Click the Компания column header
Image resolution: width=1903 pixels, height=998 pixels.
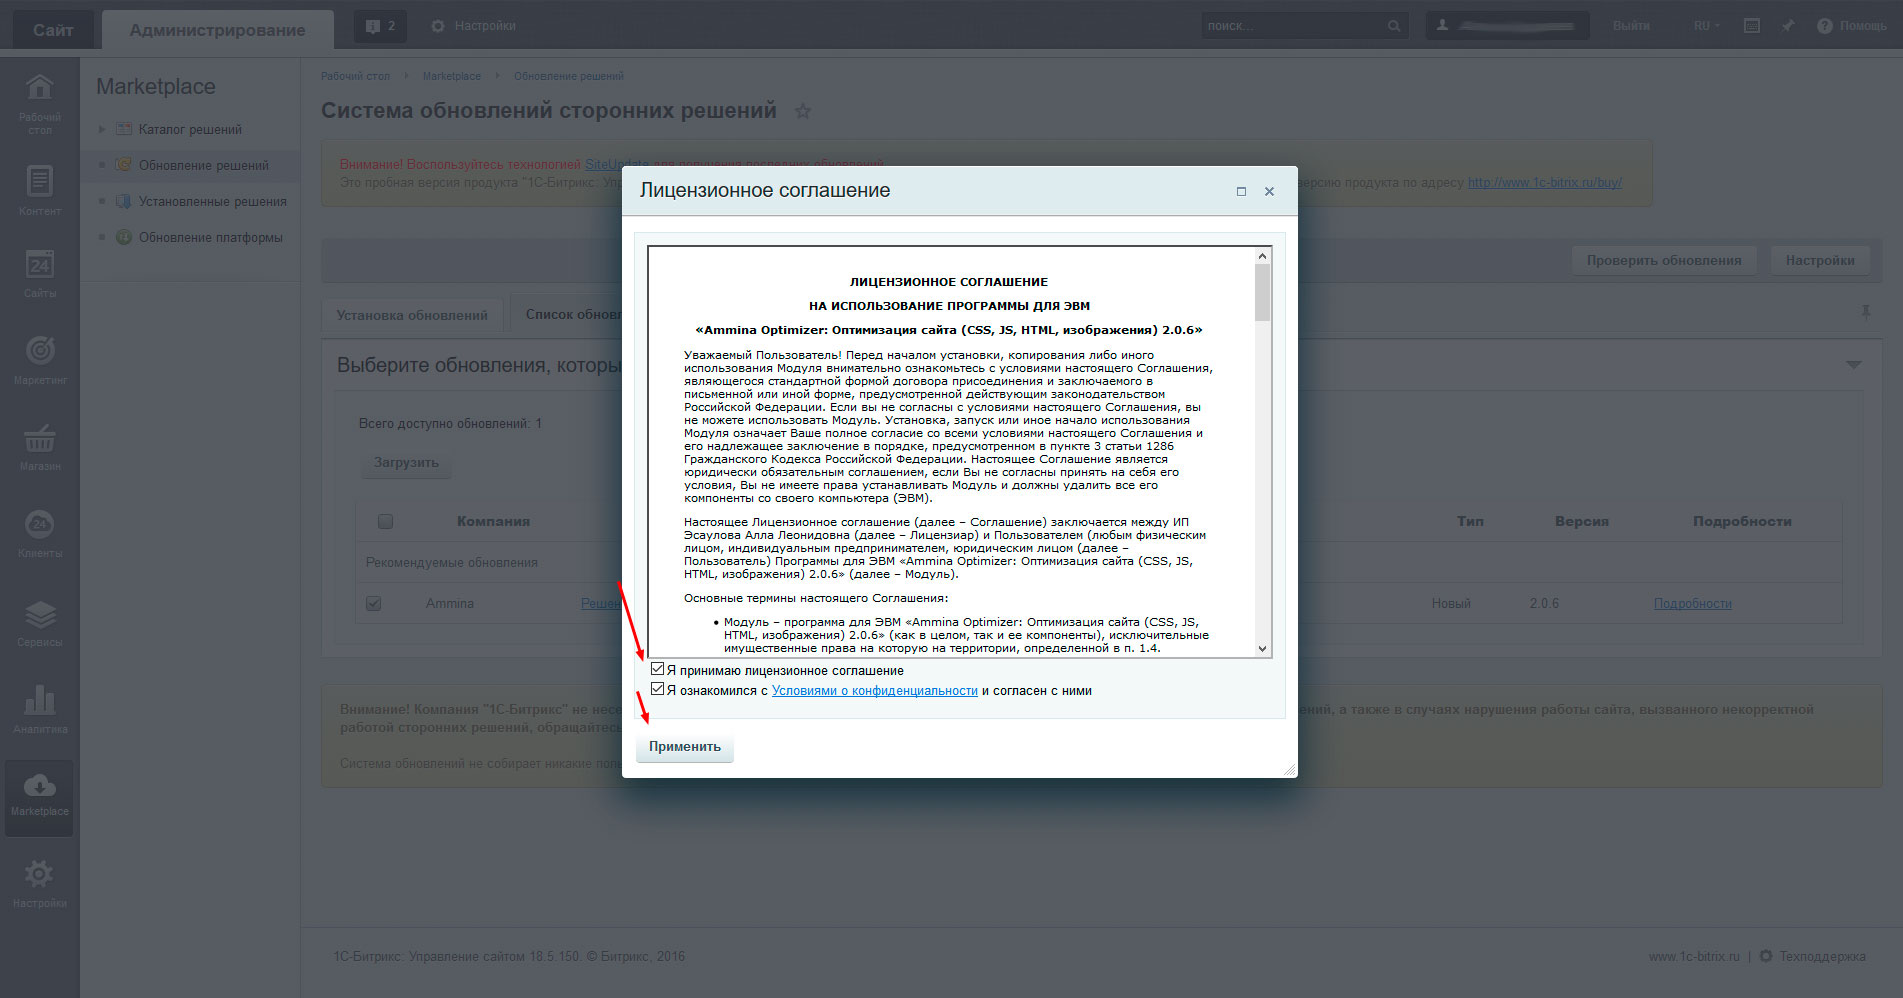coord(493,522)
